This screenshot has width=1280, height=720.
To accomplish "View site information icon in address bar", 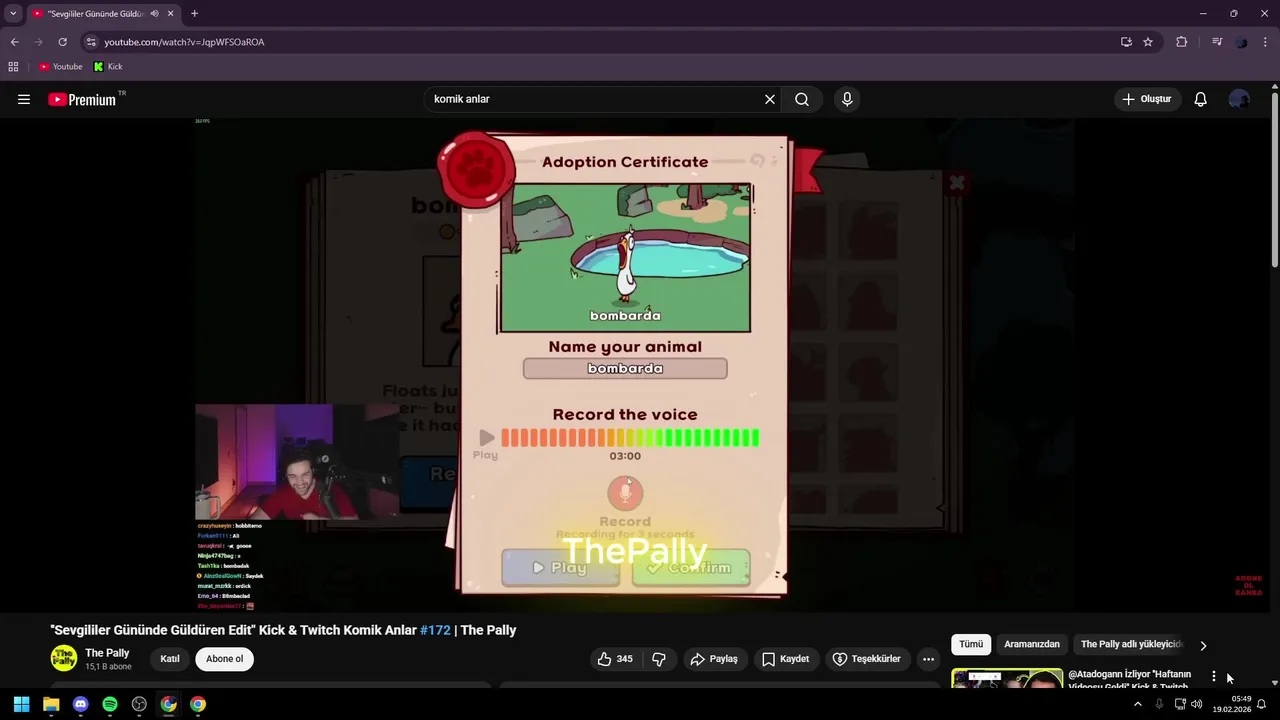I will click(91, 42).
